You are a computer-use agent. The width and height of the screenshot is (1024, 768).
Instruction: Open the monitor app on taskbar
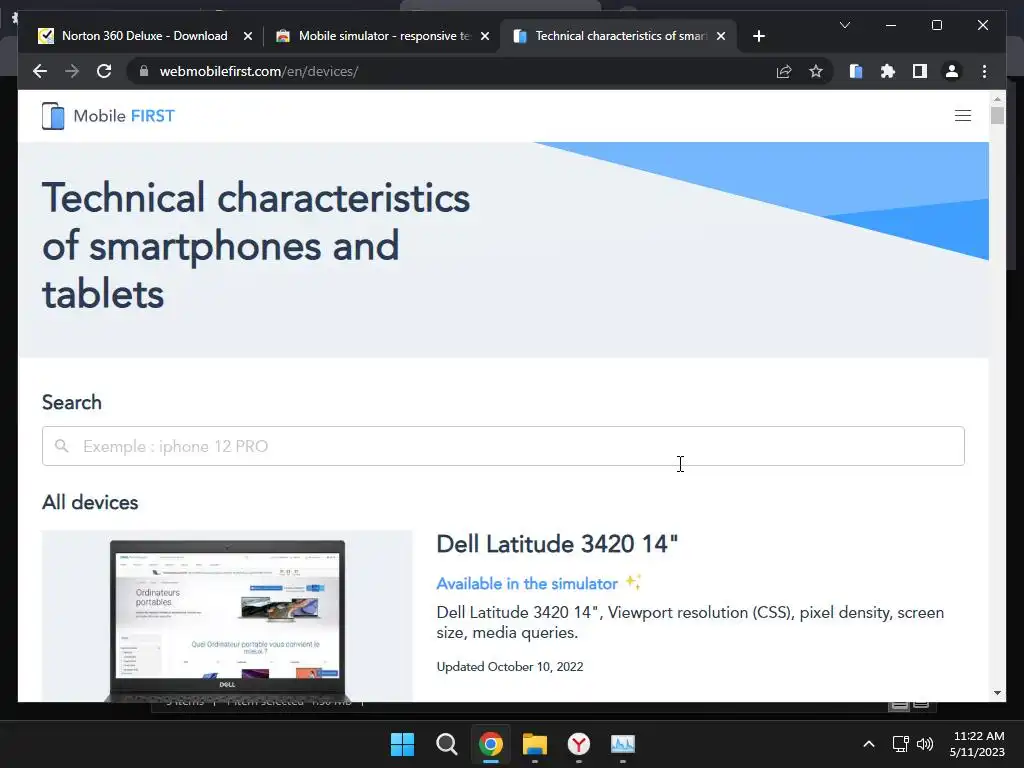click(622, 744)
